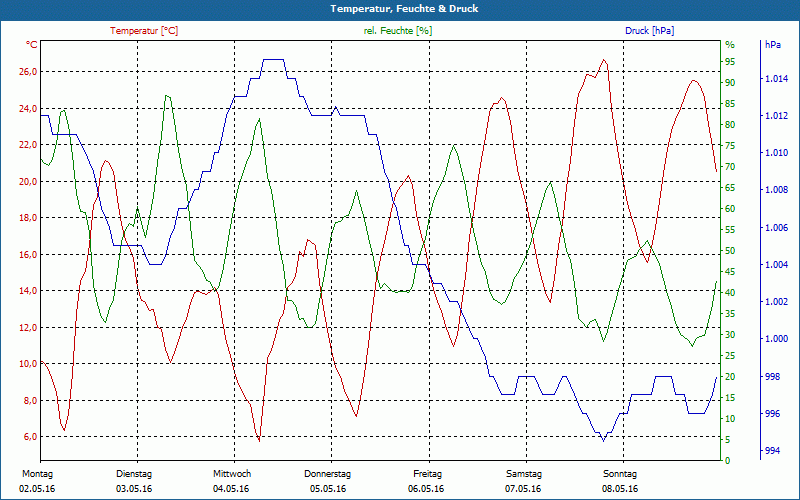Click the 'Samstag' day label

point(524,474)
